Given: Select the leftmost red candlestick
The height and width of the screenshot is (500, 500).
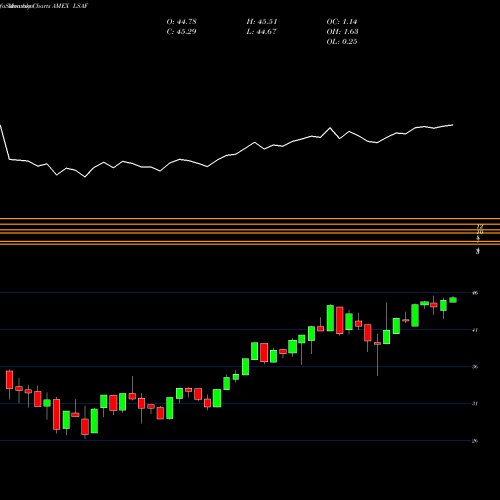Looking at the screenshot, I should [x=9, y=380].
